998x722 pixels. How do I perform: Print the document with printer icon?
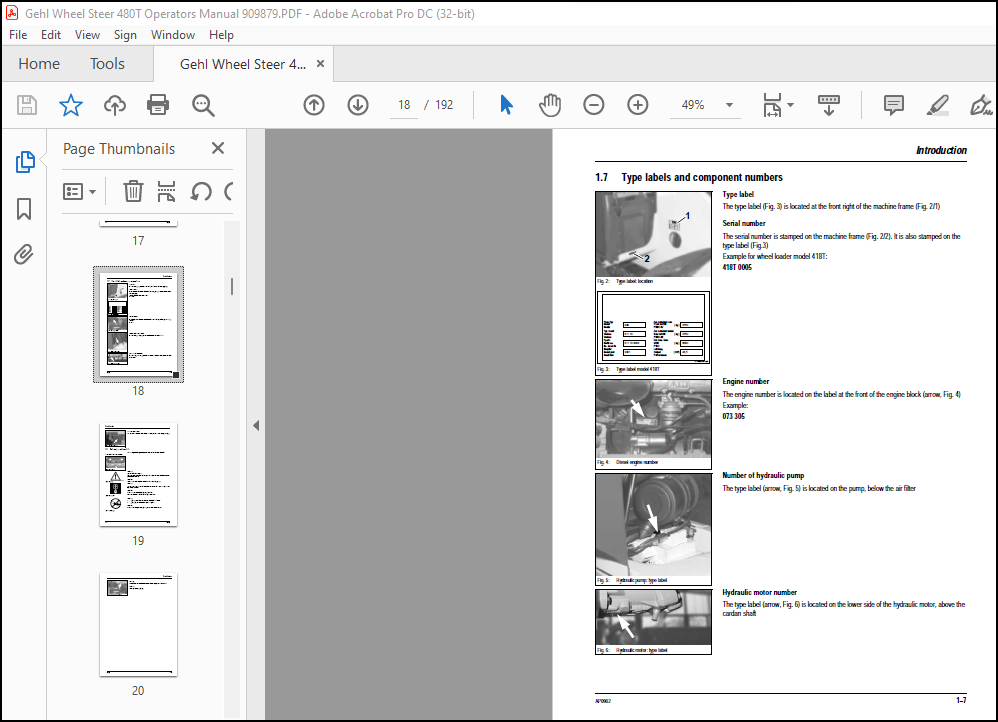(158, 105)
